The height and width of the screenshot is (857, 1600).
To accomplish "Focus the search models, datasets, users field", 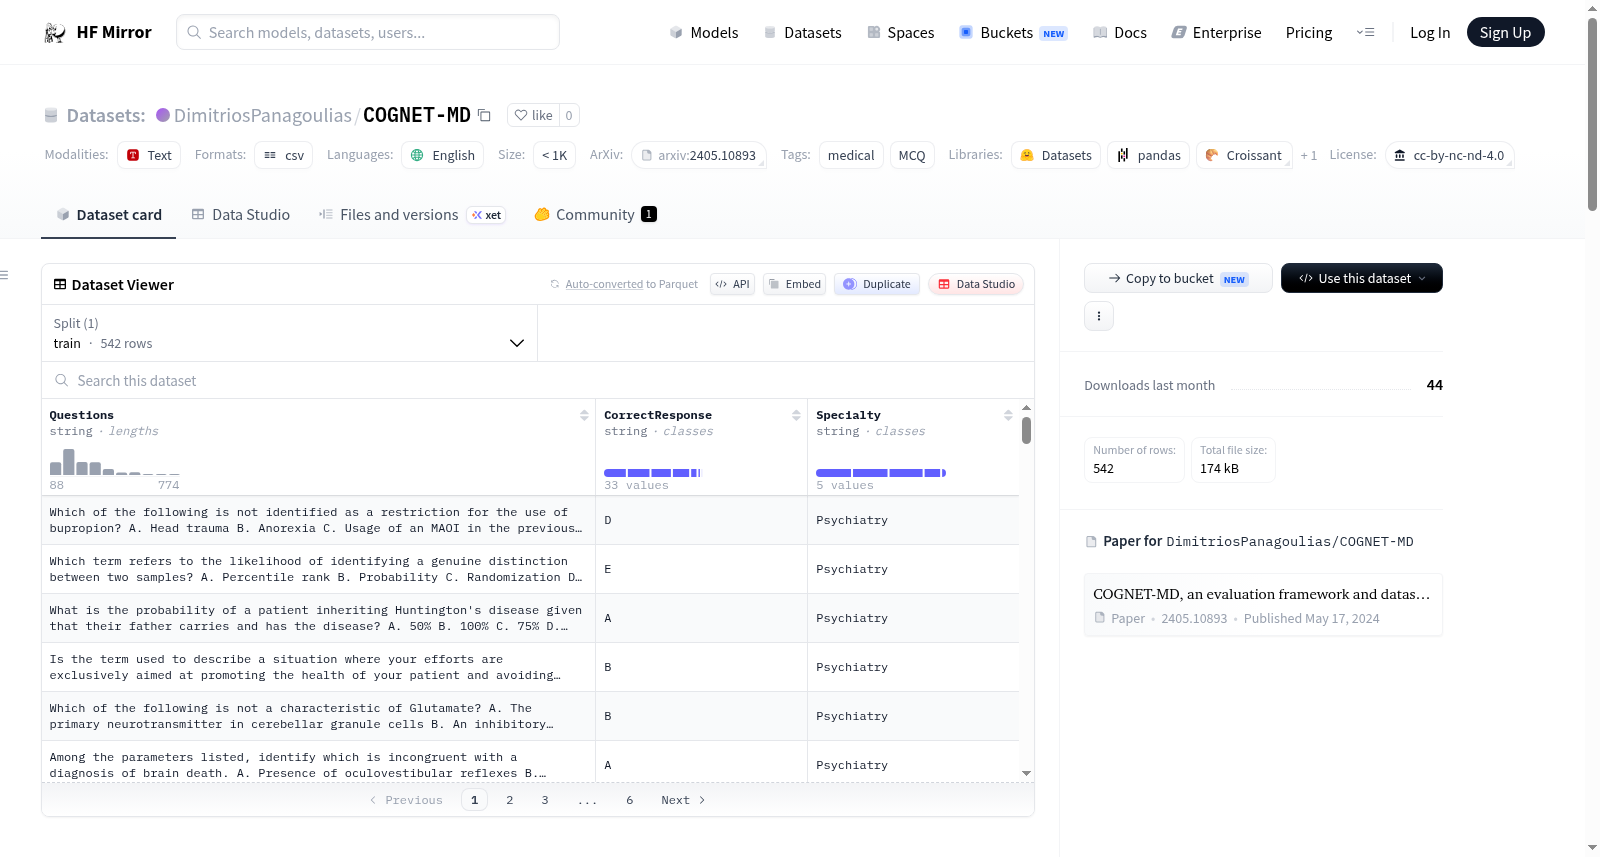I will [x=368, y=32].
